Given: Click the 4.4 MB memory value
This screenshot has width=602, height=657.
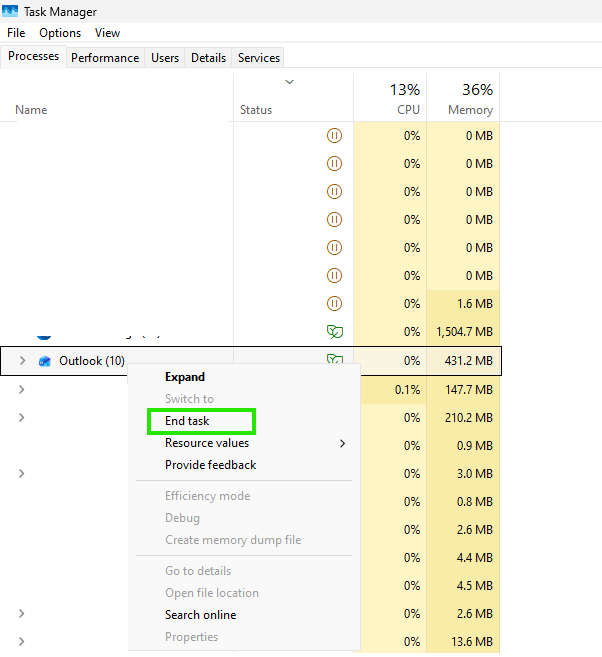Looking at the screenshot, I should click(x=475, y=558).
